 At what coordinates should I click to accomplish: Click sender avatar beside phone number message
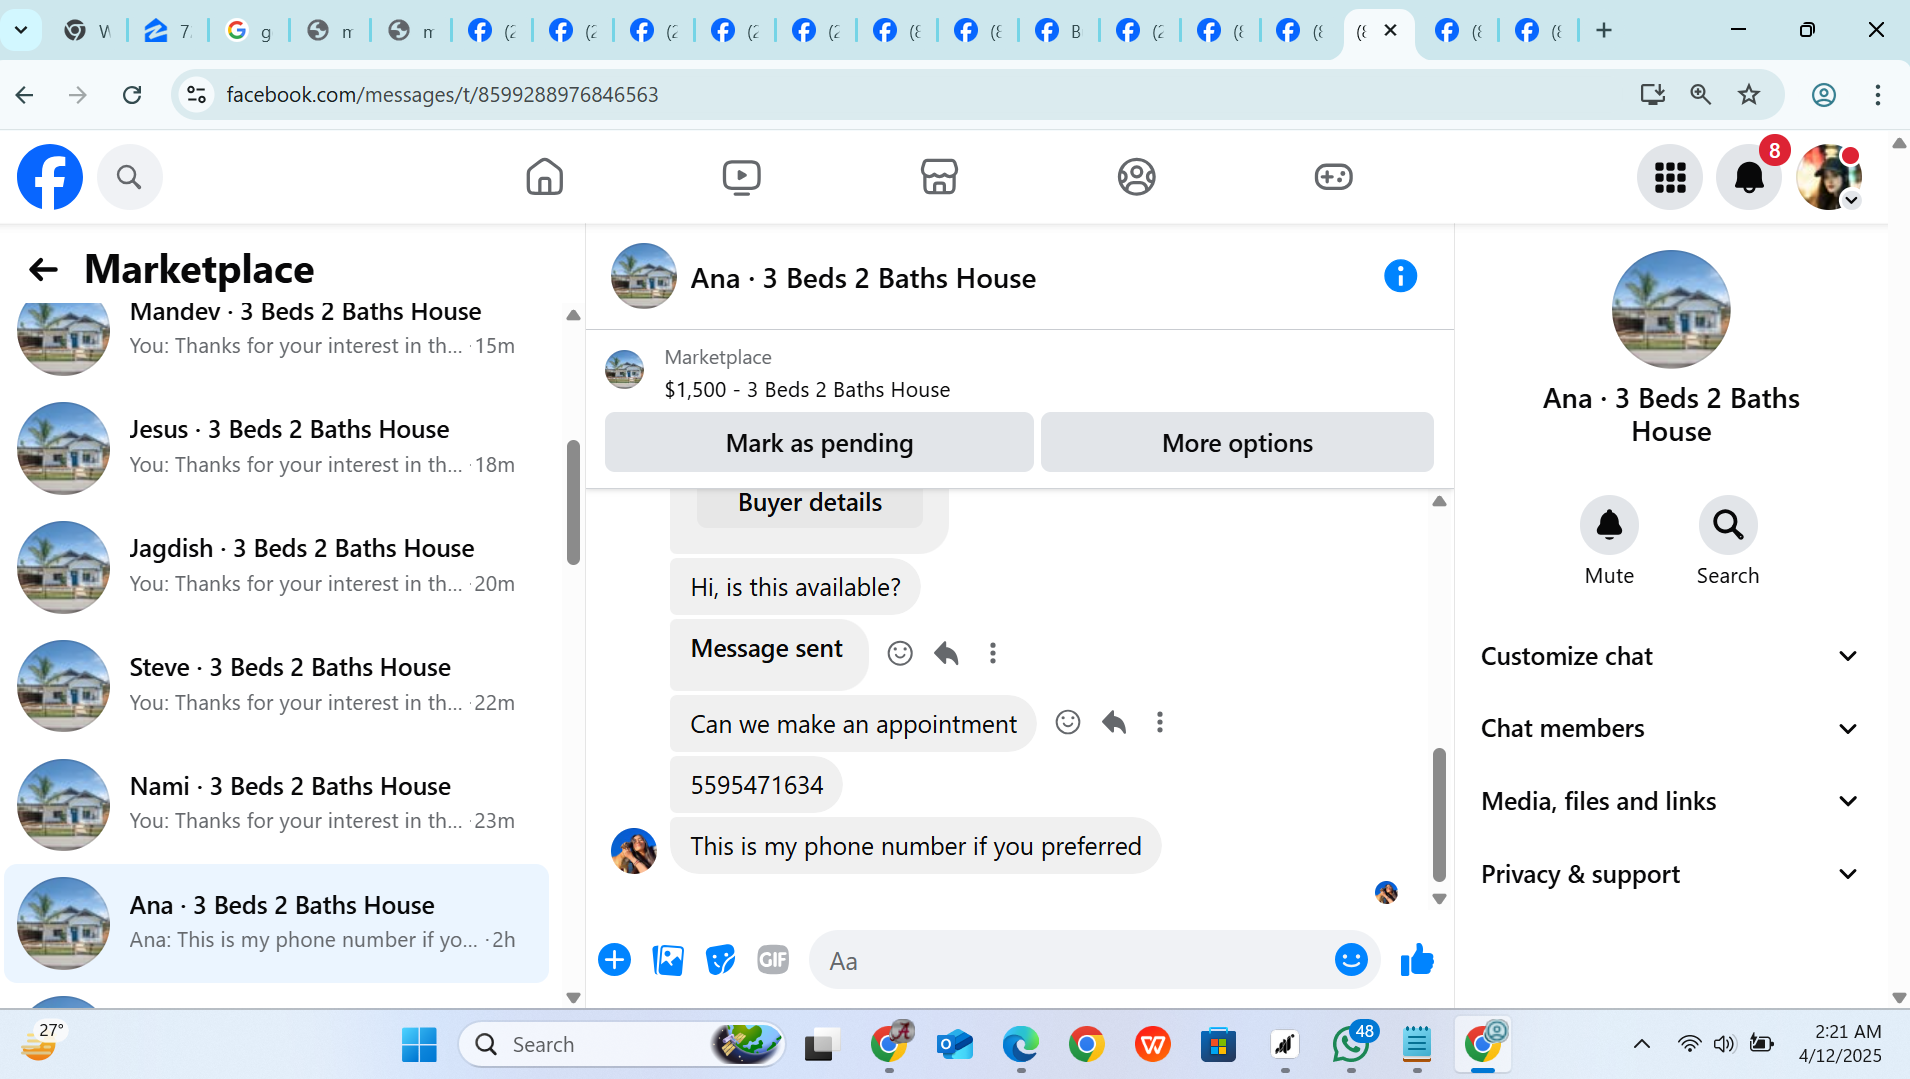click(x=634, y=850)
